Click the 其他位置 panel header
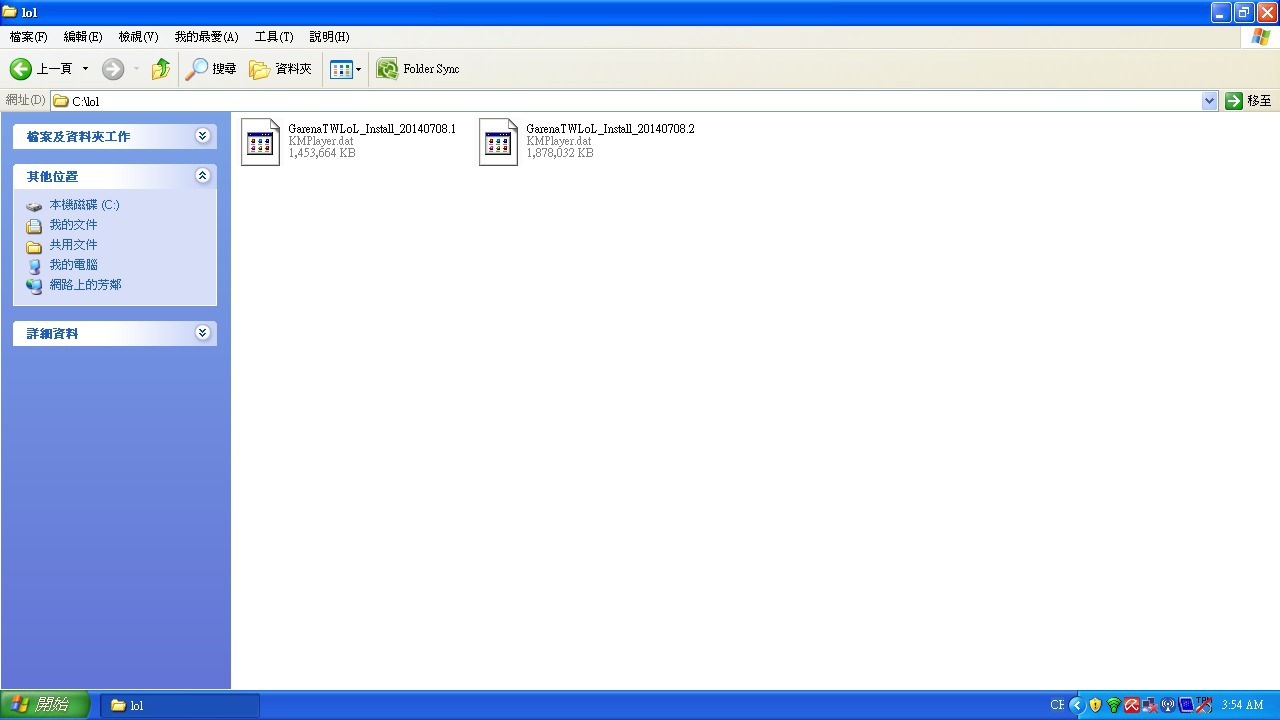Image resolution: width=1280 pixels, height=720 pixels. [115, 176]
